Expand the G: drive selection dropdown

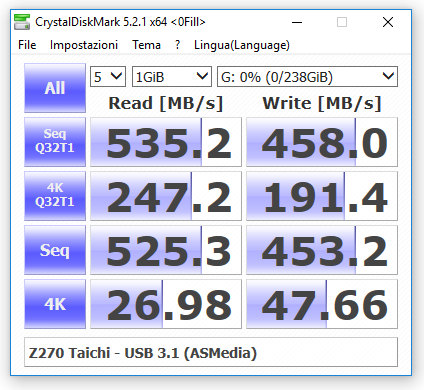(307, 77)
